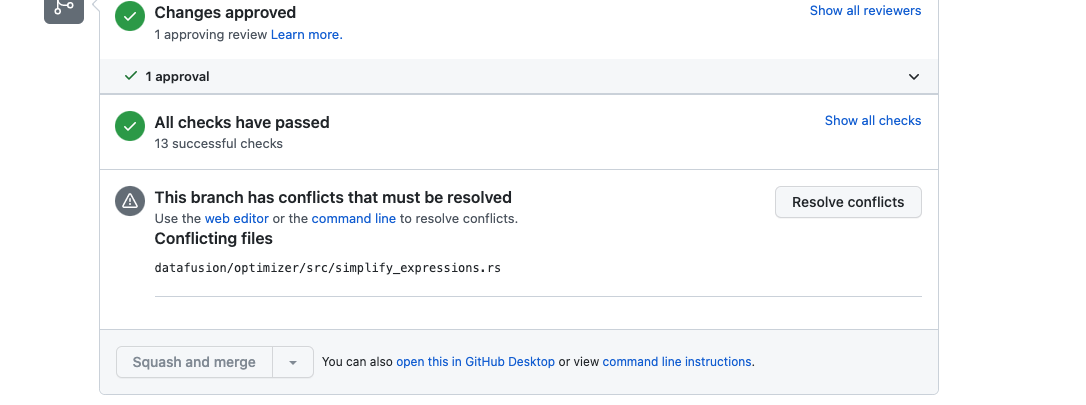Click the branch has conflicts heading
This screenshot has width=1086, height=405.
coord(333,197)
